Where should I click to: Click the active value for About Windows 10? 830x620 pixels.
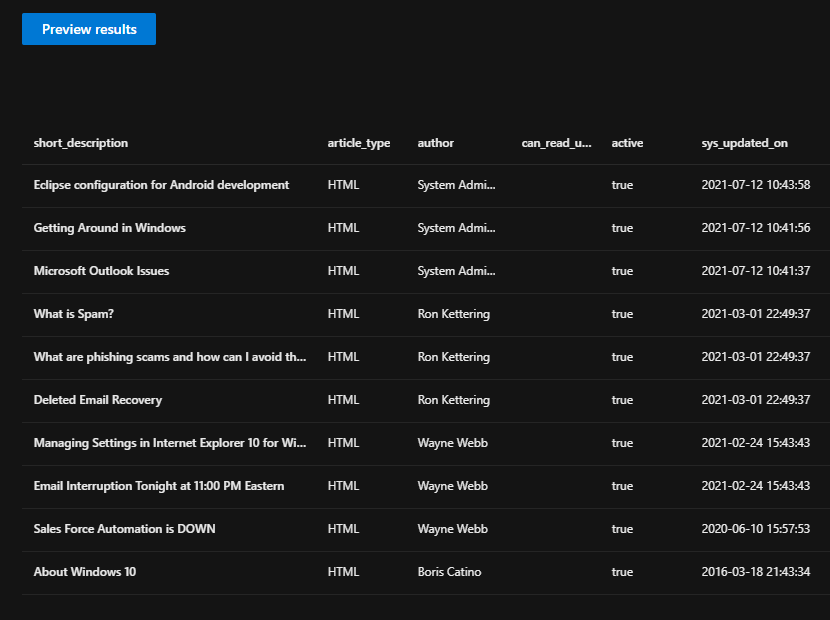[622, 572]
